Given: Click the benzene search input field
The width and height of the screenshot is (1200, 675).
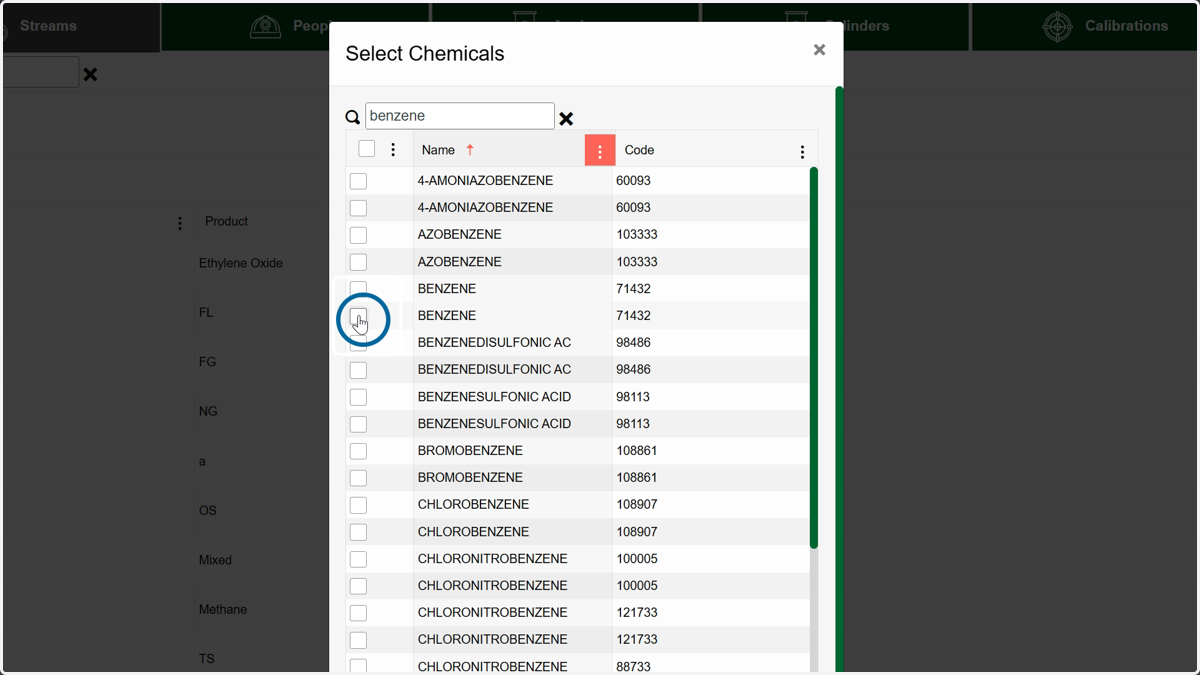Looking at the screenshot, I should pos(460,116).
